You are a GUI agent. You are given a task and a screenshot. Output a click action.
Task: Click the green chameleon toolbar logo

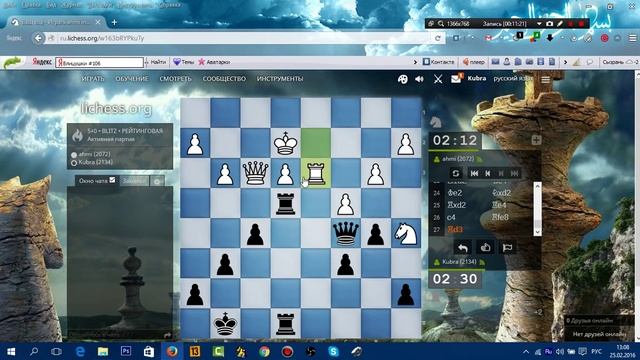tap(13, 62)
